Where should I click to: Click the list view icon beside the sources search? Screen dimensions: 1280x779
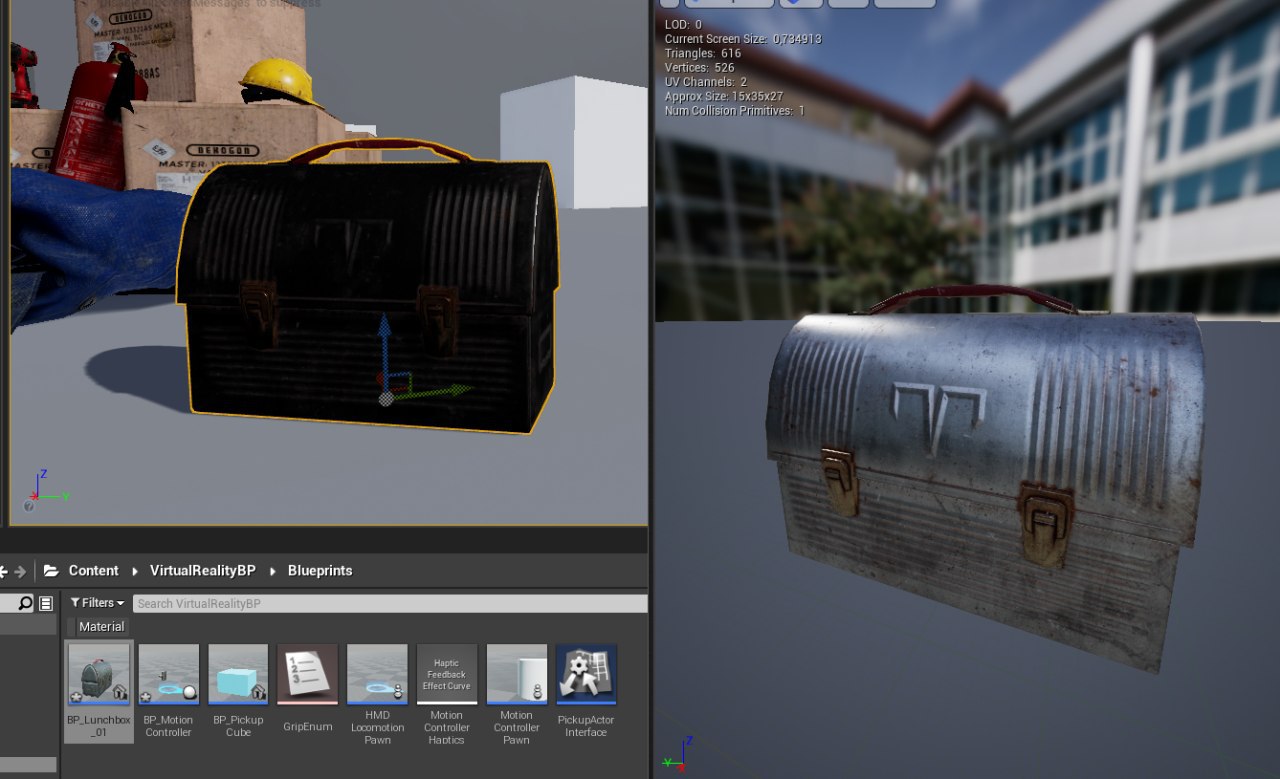pos(46,603)
